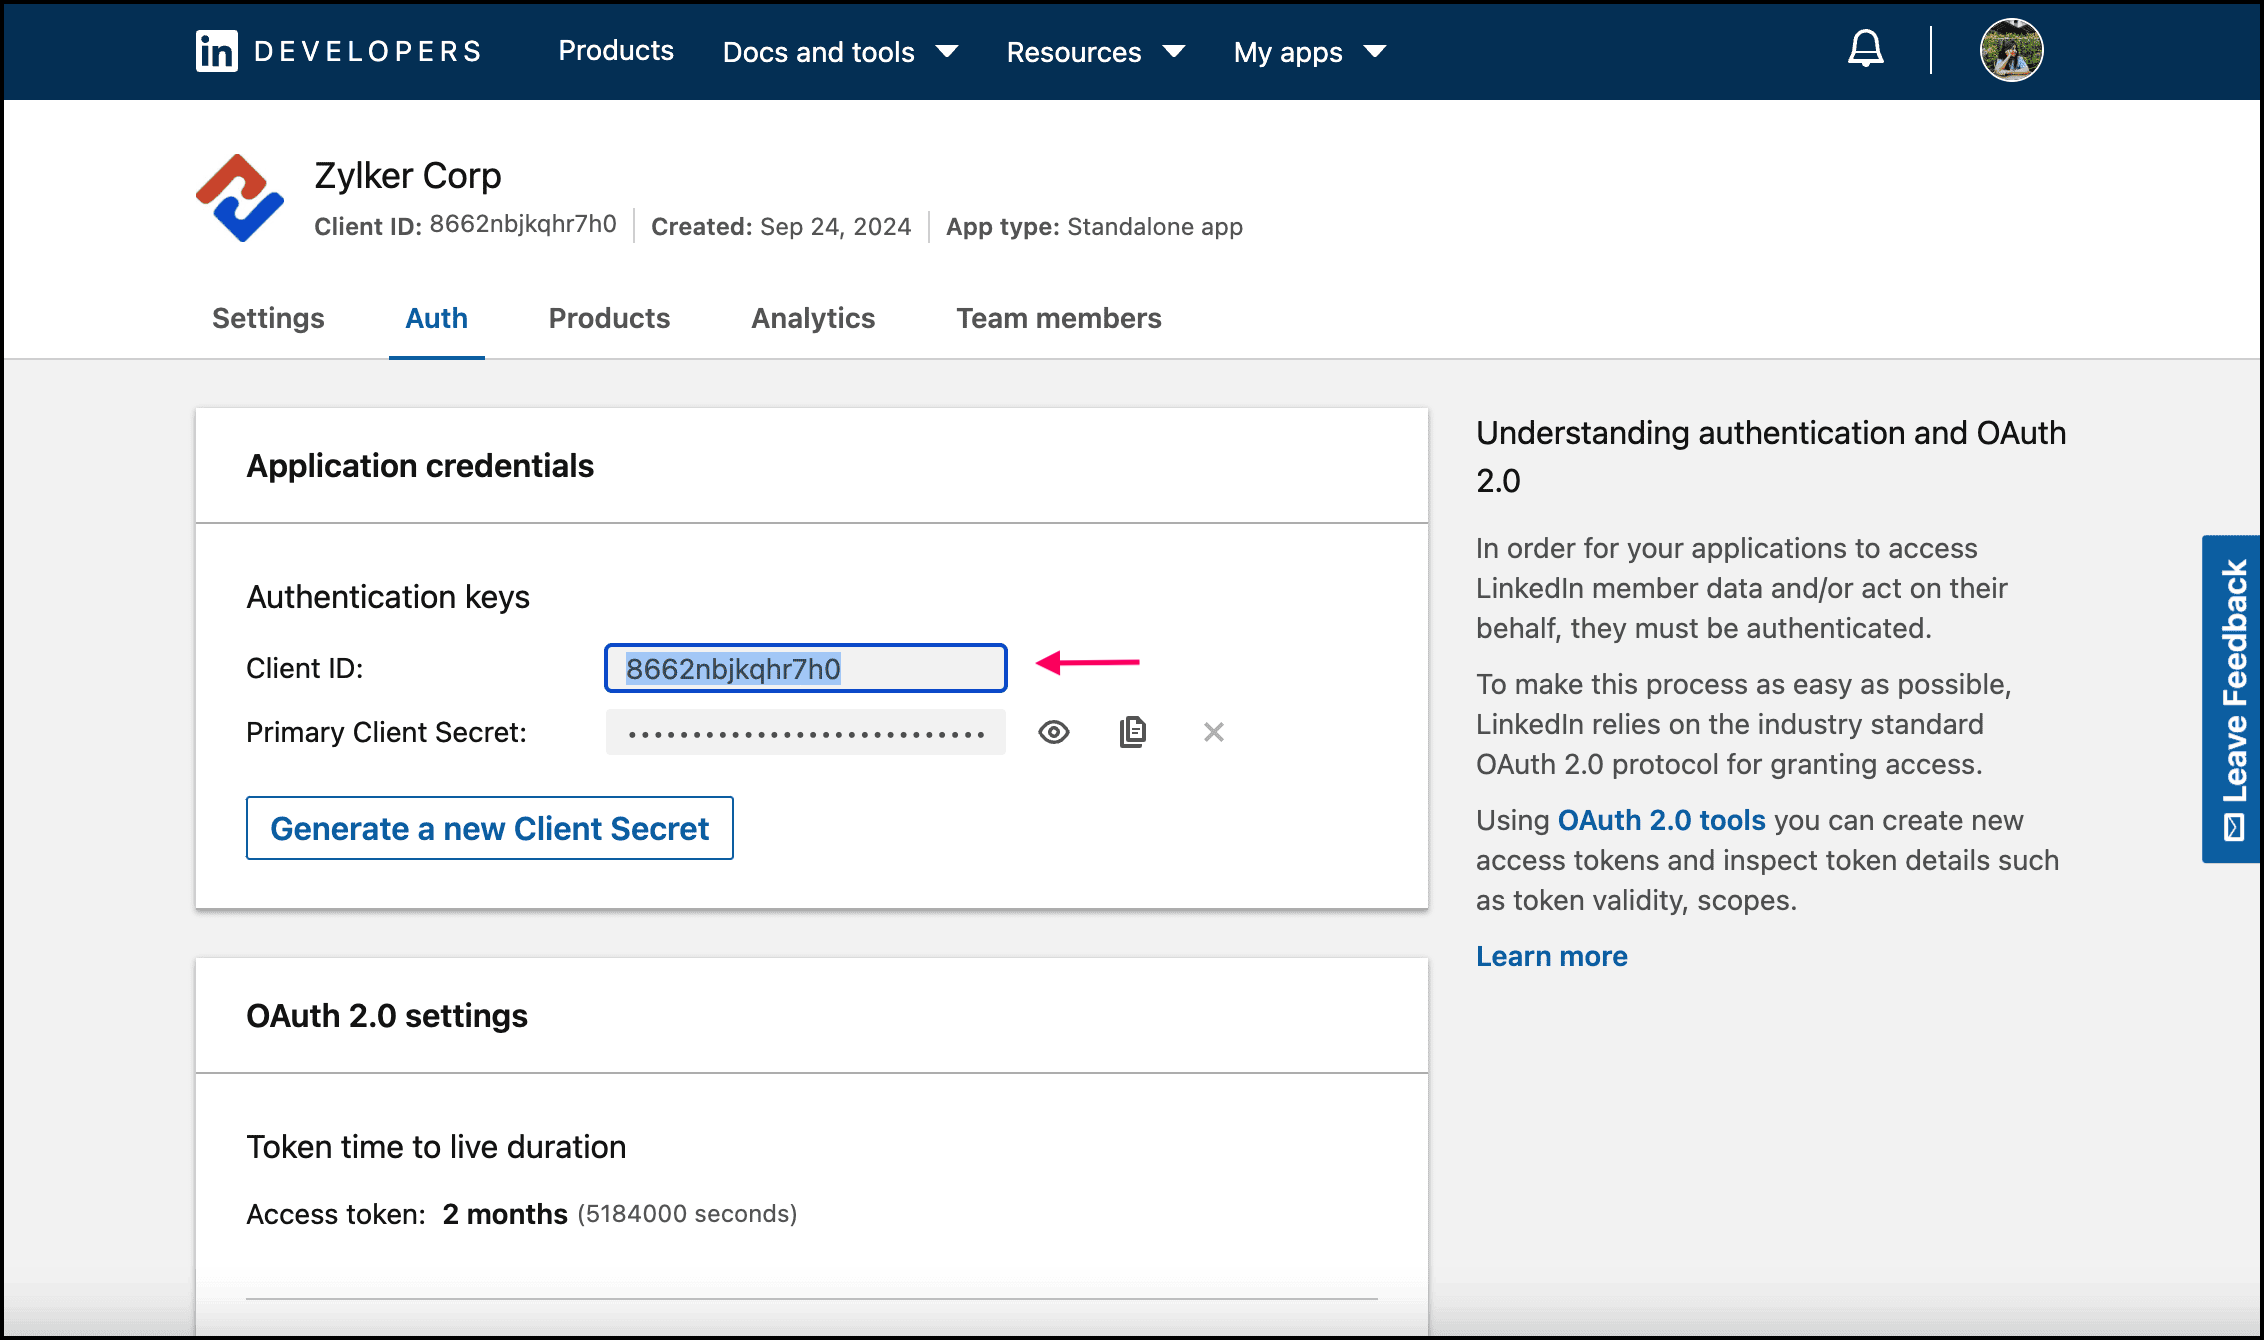Click the LinkedIn Developers logo
The width and height of the screenshot is (2264, 1340).
(338, 51)
